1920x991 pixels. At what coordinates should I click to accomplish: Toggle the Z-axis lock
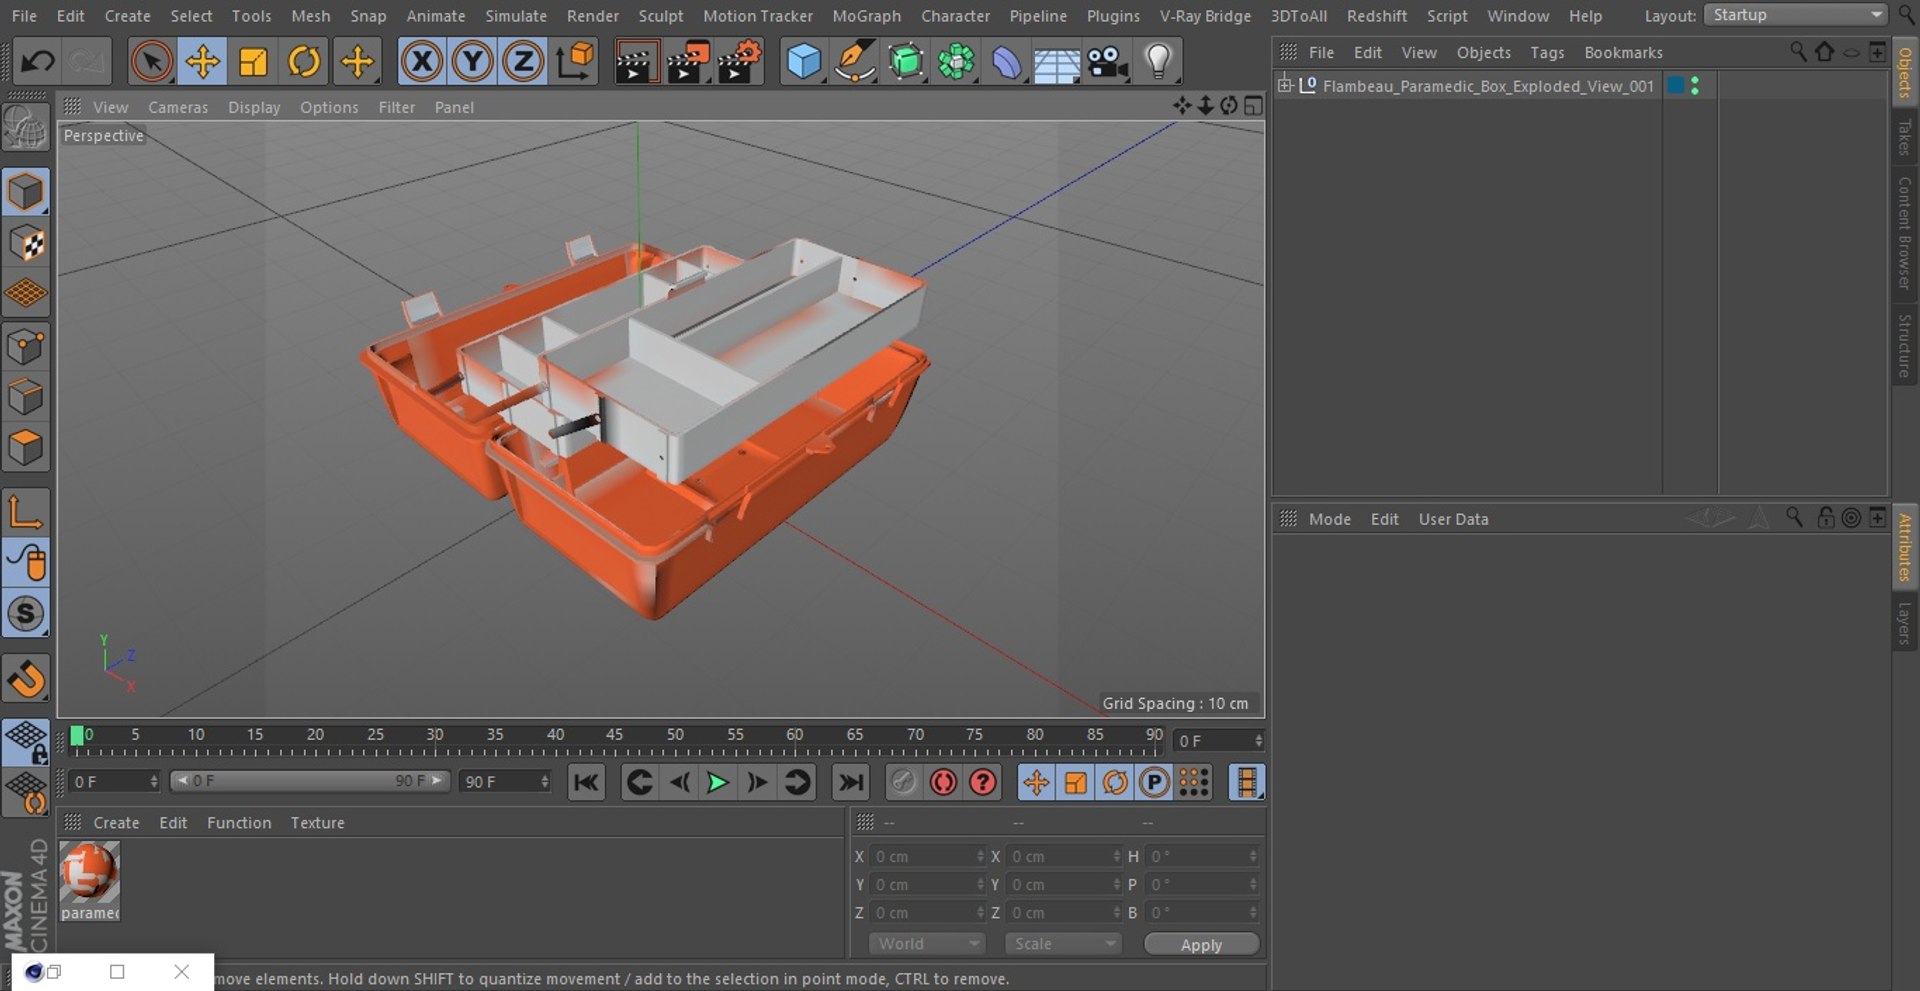[523, 62]
